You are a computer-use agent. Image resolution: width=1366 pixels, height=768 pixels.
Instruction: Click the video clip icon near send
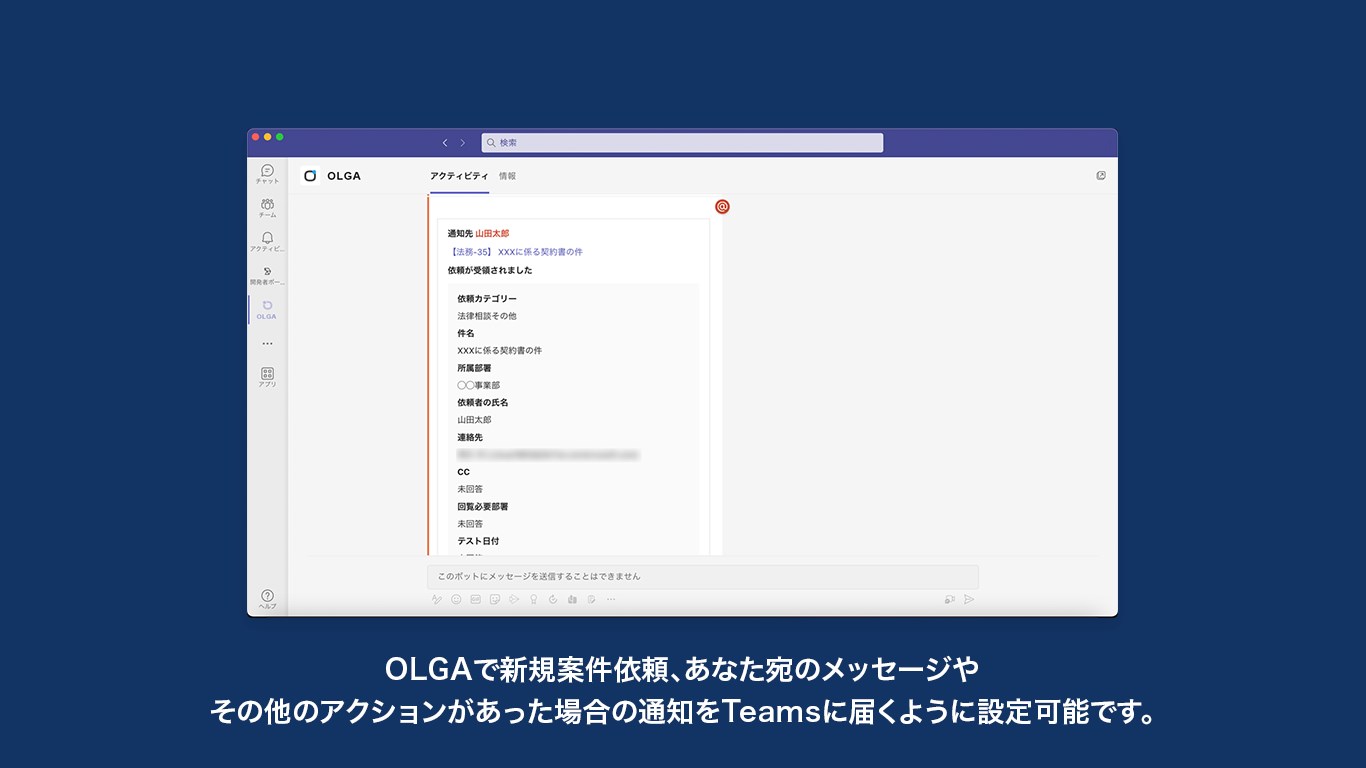point(949,600)
